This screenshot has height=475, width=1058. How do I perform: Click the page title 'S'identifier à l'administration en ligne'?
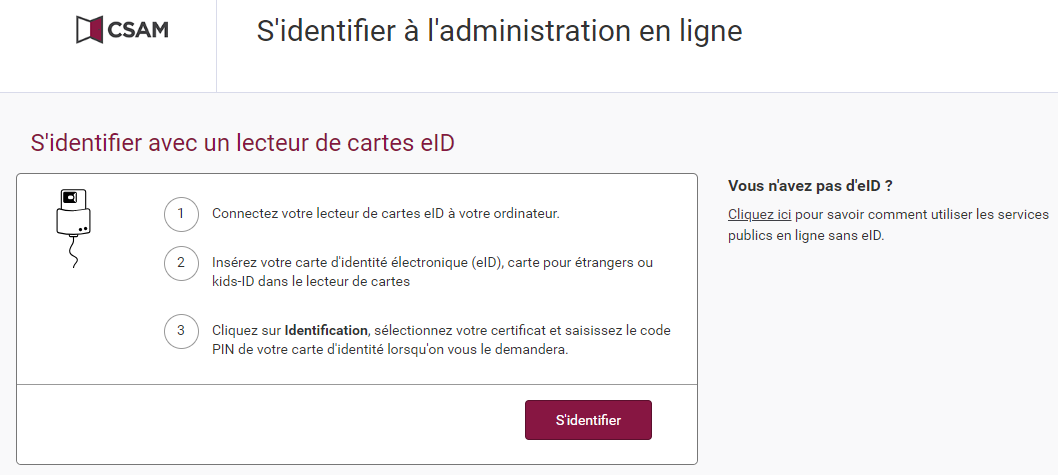499,31
